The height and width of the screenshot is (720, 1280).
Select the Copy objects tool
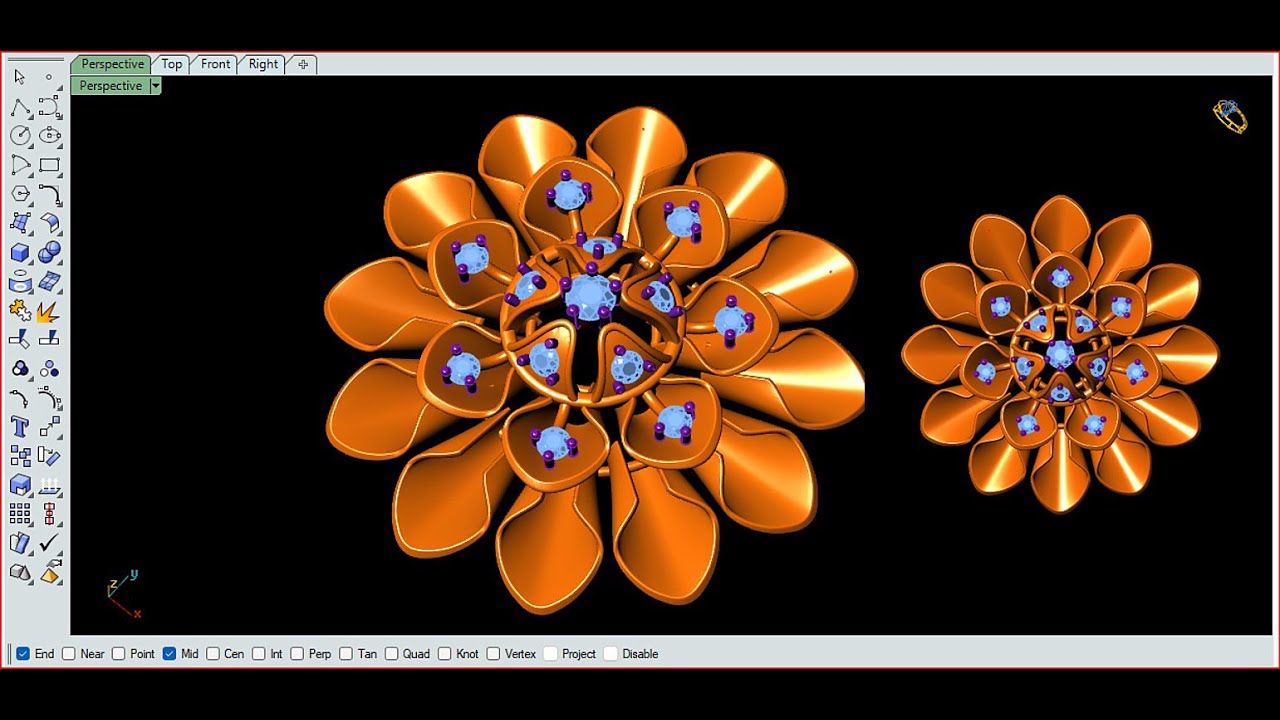pyautogui.click(x=20, y=456)
